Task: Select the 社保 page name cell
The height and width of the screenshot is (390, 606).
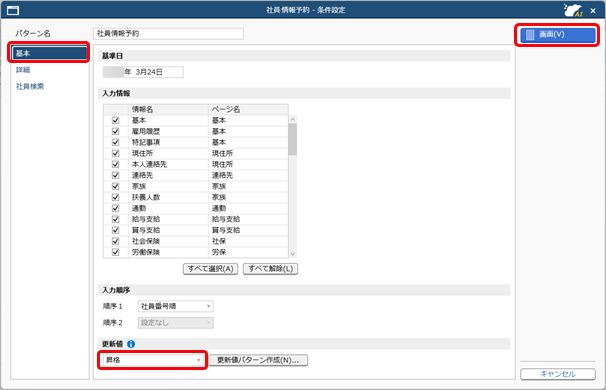Action: tap(249, 241)
